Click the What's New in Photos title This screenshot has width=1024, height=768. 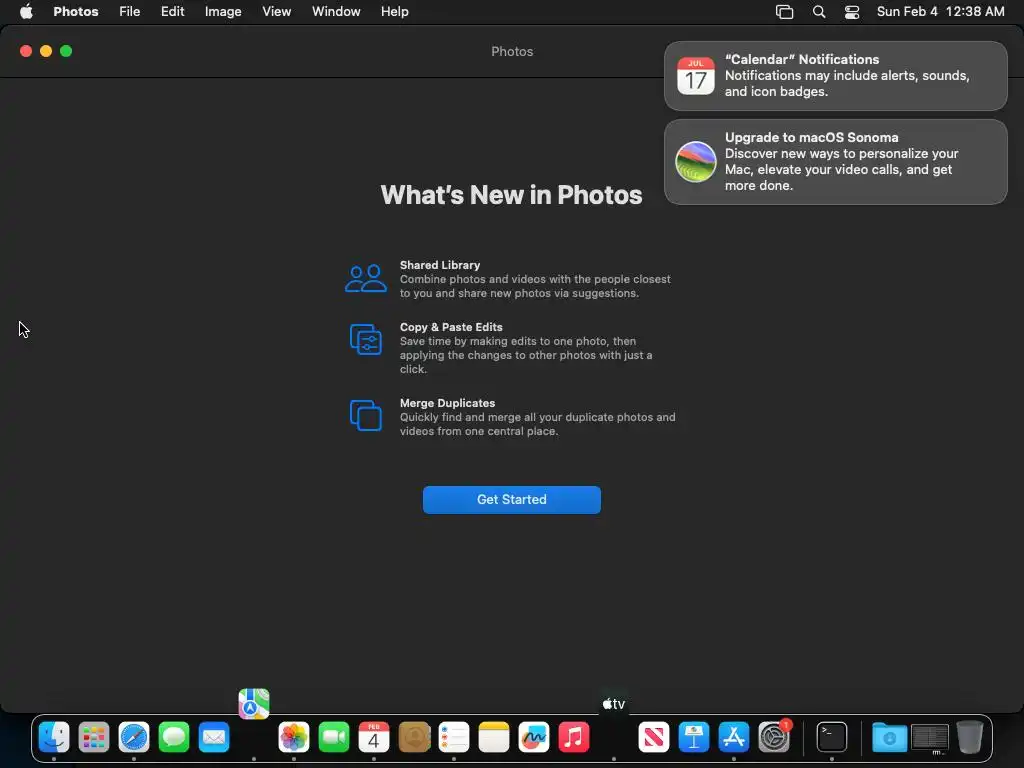[511, 195]
